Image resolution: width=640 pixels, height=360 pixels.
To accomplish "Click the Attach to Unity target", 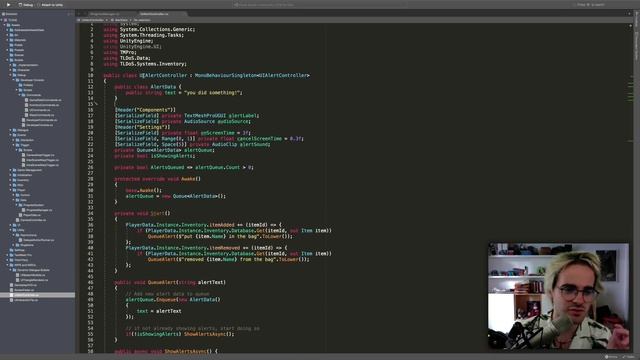I will (x=51, y=5).
